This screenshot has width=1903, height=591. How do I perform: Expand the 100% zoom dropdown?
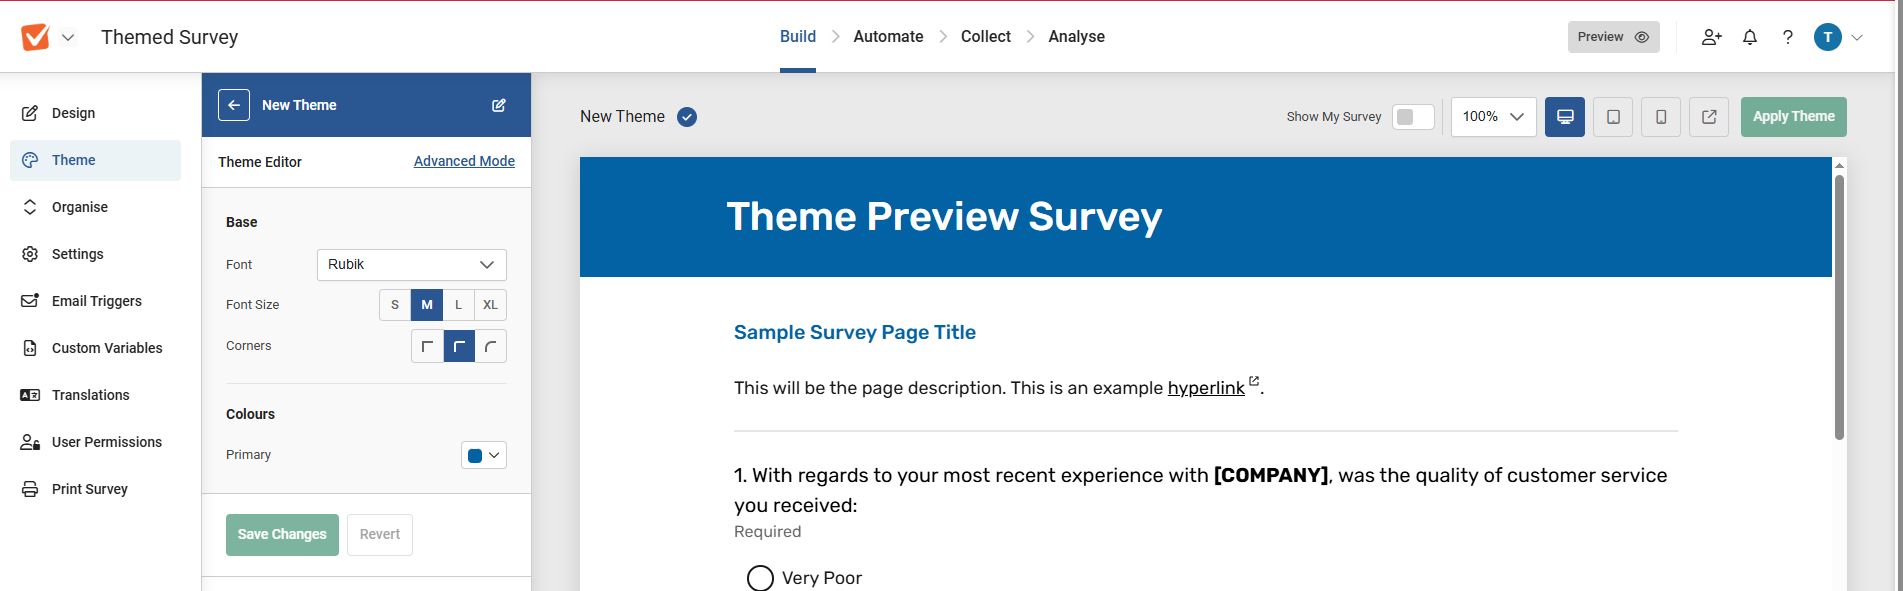(1493, 117)
